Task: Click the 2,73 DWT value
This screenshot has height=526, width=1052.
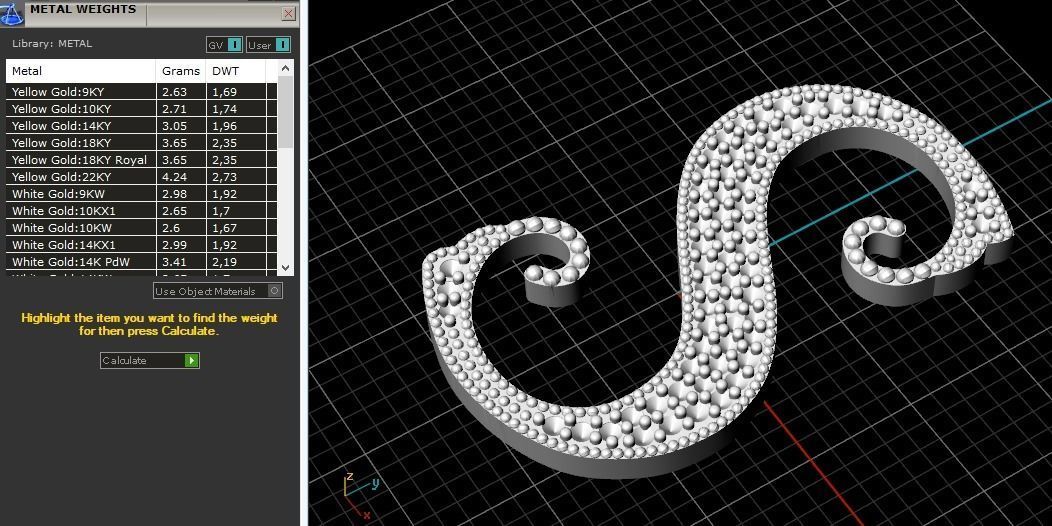Action: 225,177
